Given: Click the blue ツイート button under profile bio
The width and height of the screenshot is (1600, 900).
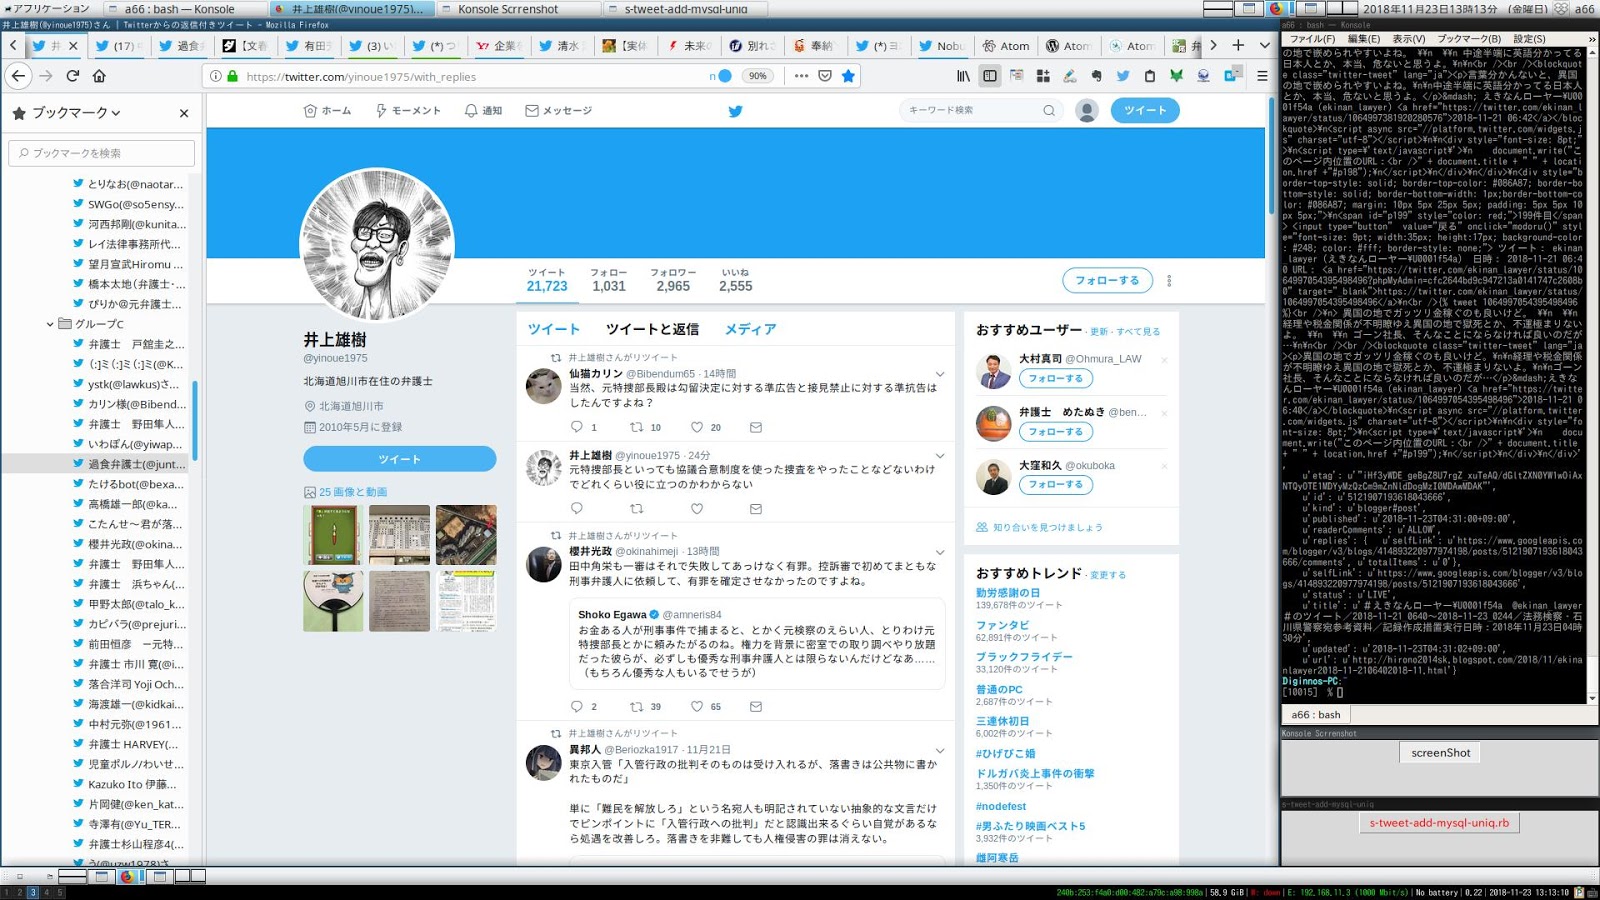Looking at the screenshot, I should pyautogui.click(x=399, y=459).
